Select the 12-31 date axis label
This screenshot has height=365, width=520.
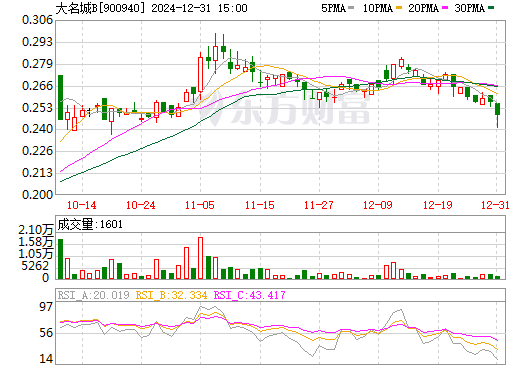495,205
